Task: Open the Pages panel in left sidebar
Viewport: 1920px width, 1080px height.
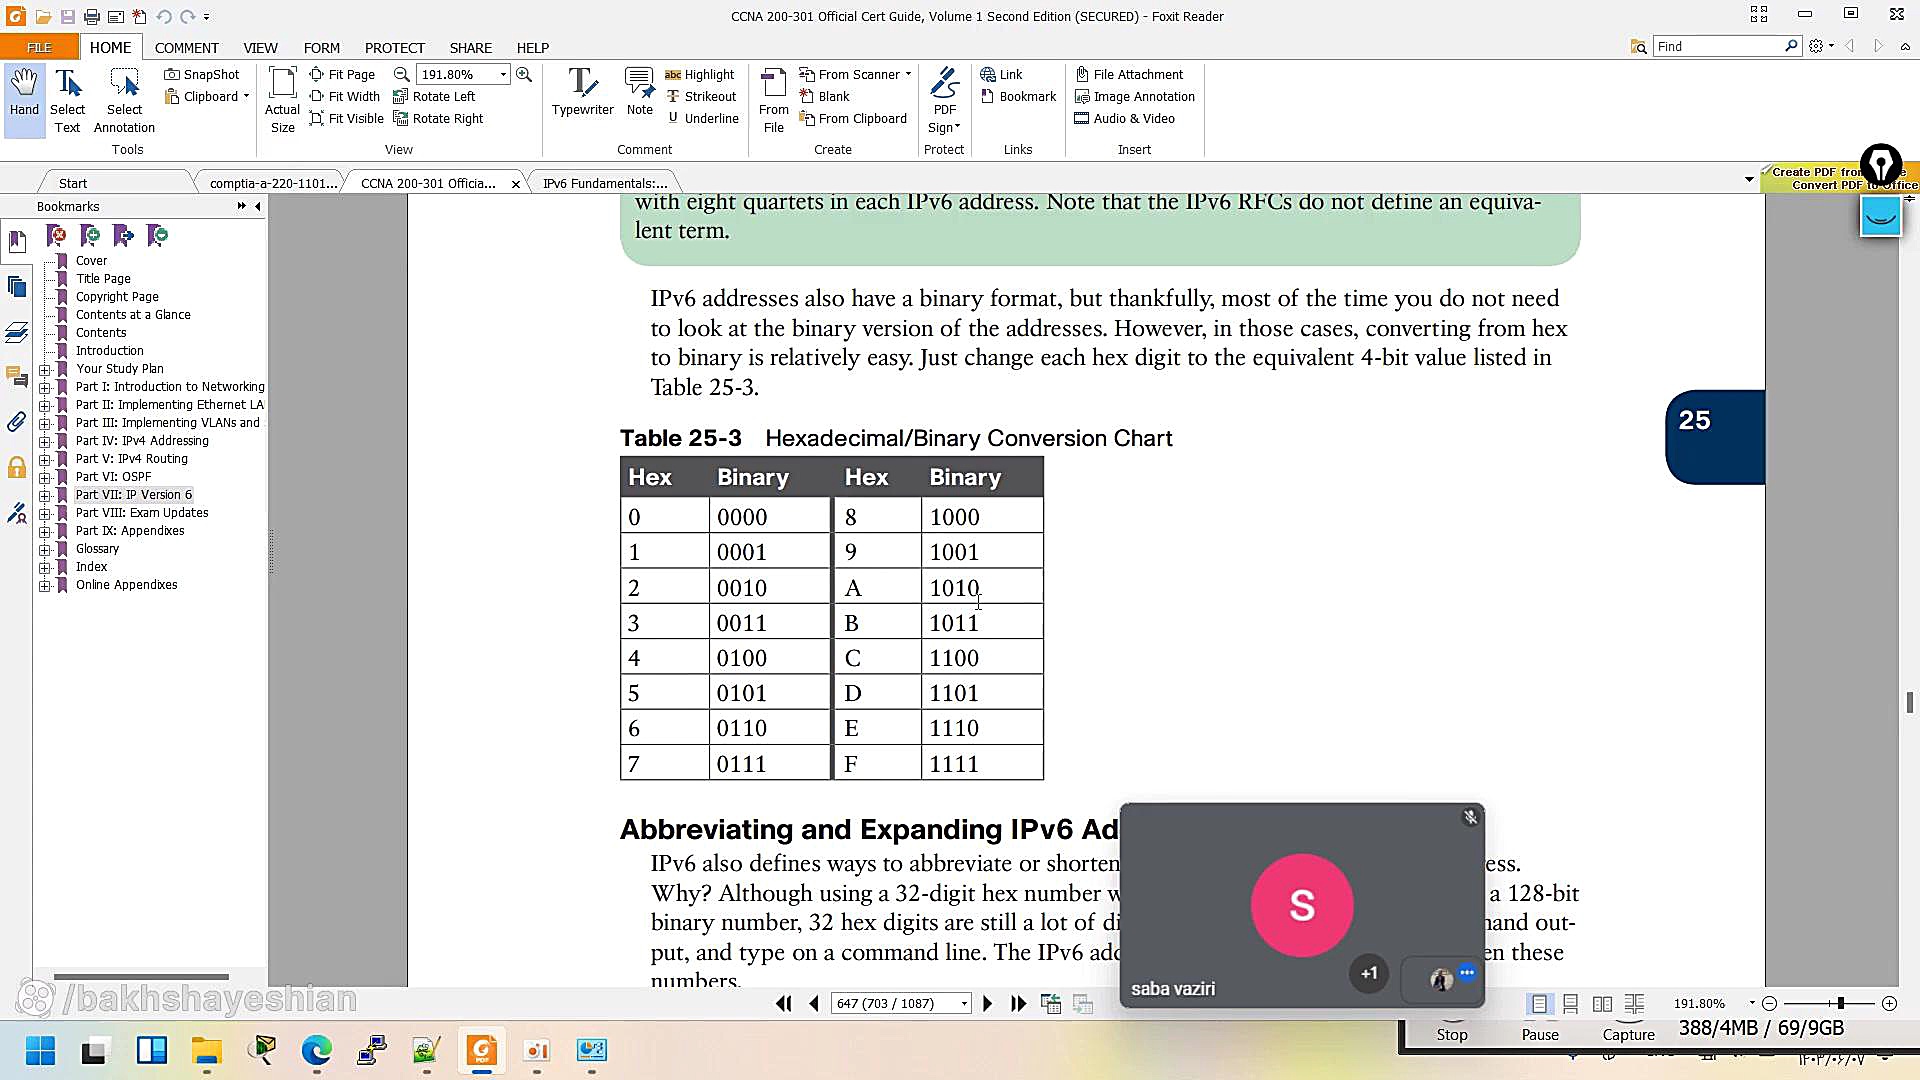Action: click(x=17, y=287)
